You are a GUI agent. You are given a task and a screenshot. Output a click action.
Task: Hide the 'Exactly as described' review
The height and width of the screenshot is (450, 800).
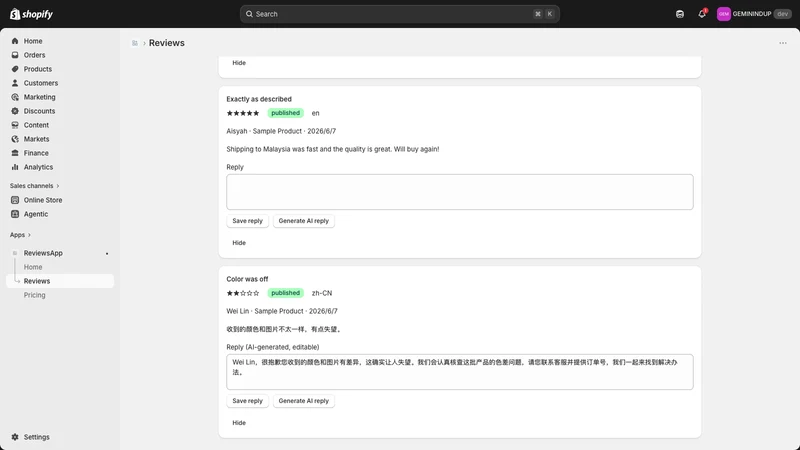[x=239, y=243]
